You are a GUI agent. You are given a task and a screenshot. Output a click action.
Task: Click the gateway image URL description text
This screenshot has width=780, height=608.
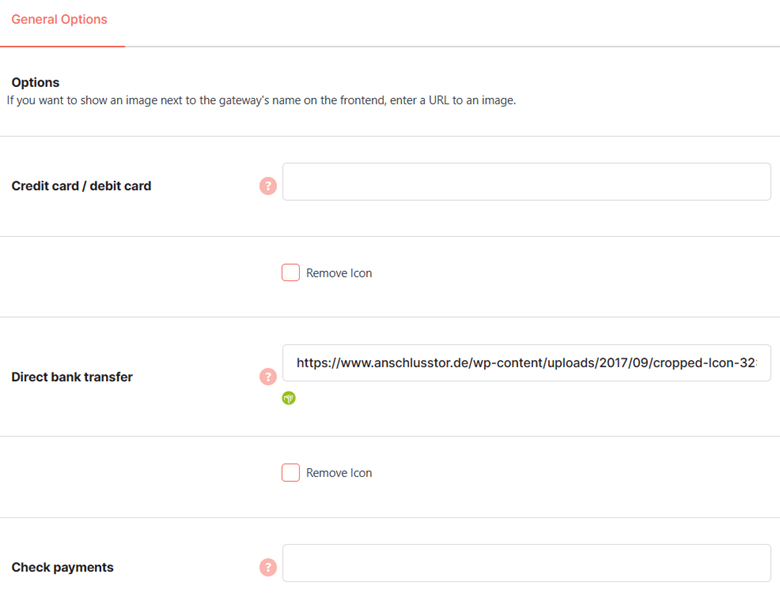pos(261,101)
